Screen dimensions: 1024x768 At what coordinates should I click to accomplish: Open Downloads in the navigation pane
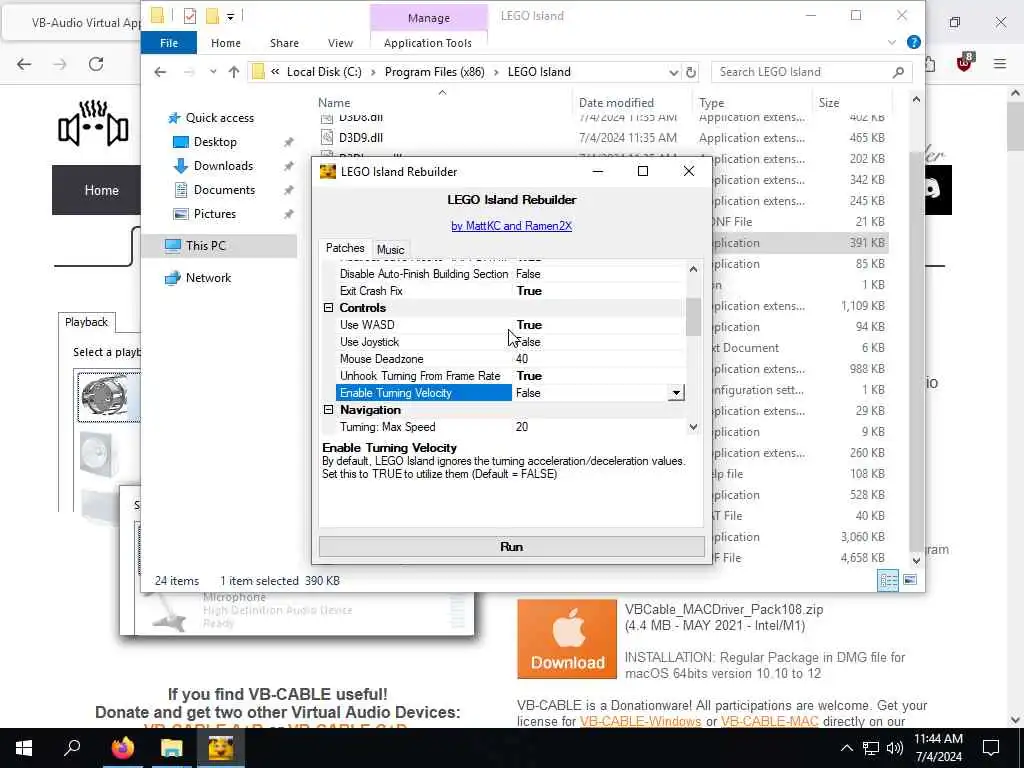point(223,166)
